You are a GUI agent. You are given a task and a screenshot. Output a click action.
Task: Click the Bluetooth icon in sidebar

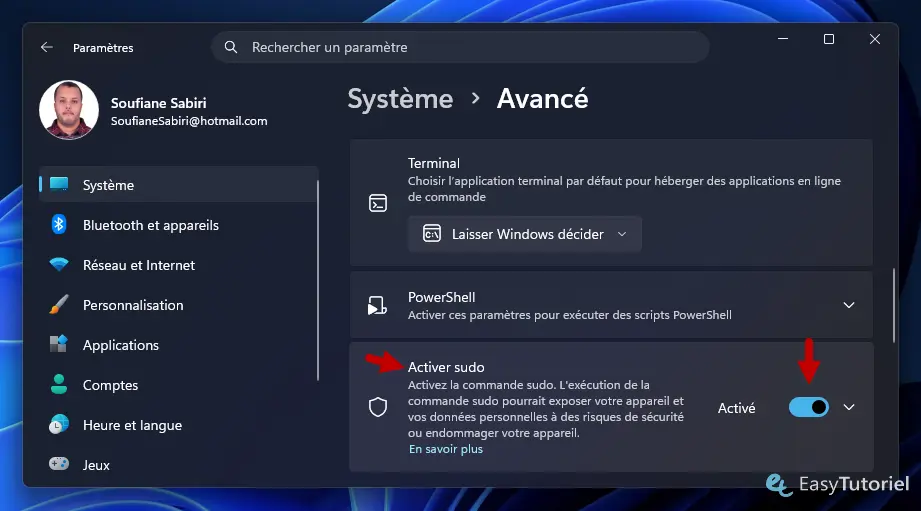click(x=59, y=224)
